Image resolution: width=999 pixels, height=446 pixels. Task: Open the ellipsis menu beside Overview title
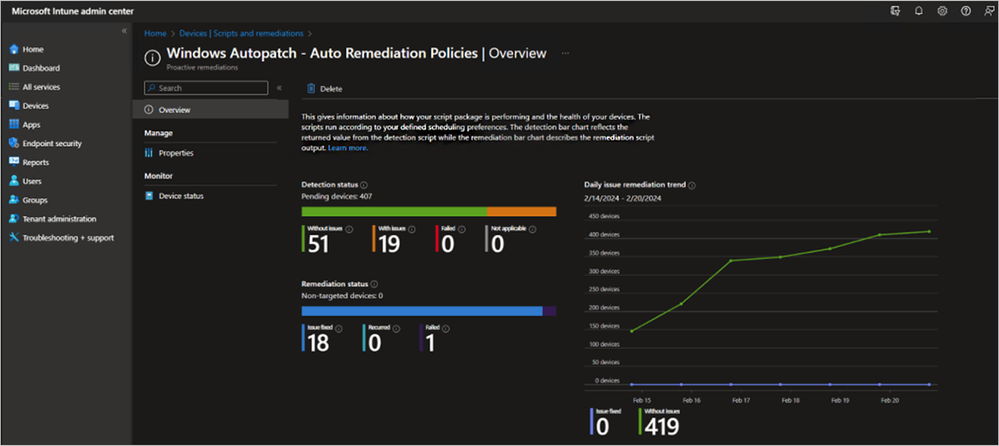tap(566, 53)
